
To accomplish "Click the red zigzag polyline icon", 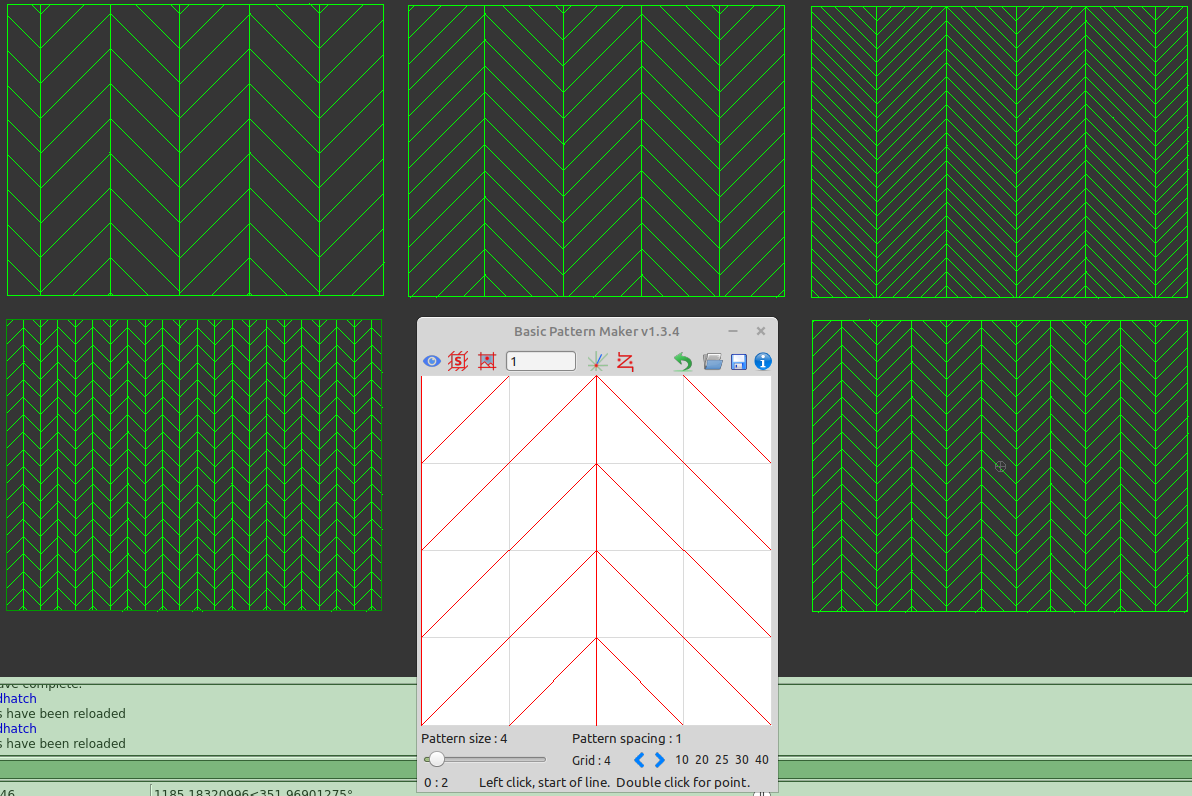I will click(625, 361).
